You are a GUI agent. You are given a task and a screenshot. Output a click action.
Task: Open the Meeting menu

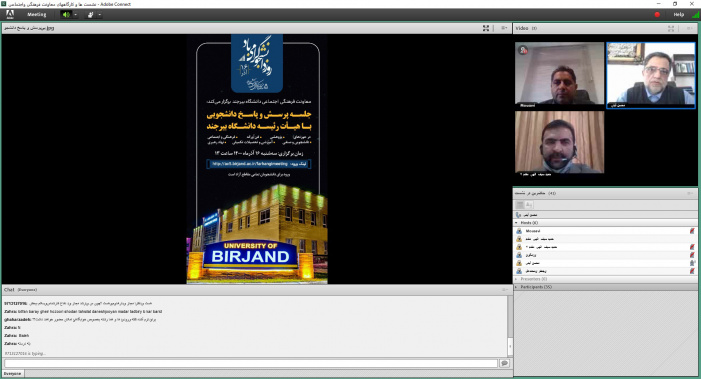(37, 15)
